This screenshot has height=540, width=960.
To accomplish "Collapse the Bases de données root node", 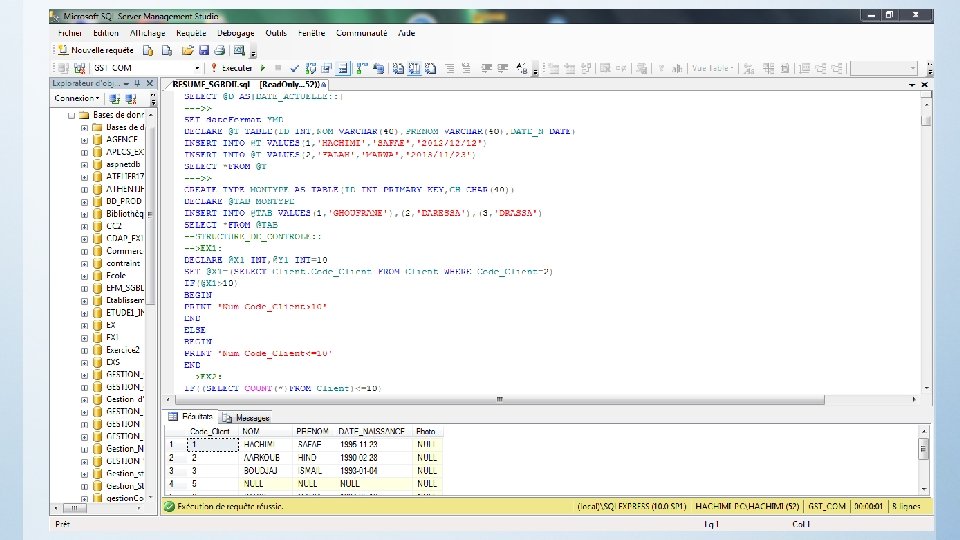I will pyautogui.click(x=72, y=115).
